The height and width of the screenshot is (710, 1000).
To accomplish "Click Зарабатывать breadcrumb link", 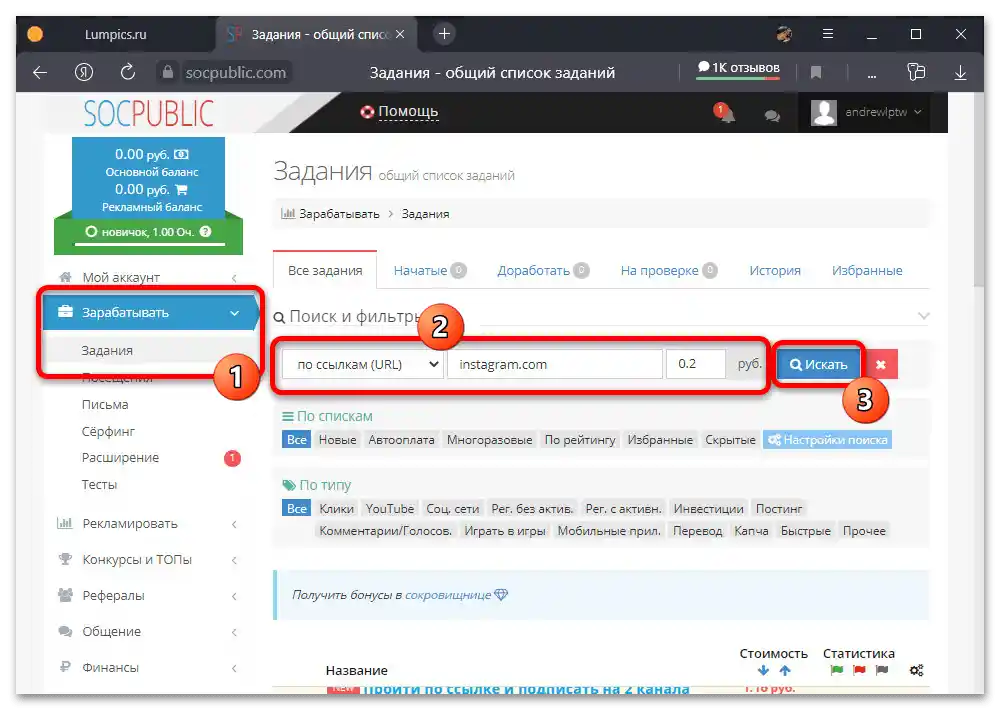I will tap(339, 214).
